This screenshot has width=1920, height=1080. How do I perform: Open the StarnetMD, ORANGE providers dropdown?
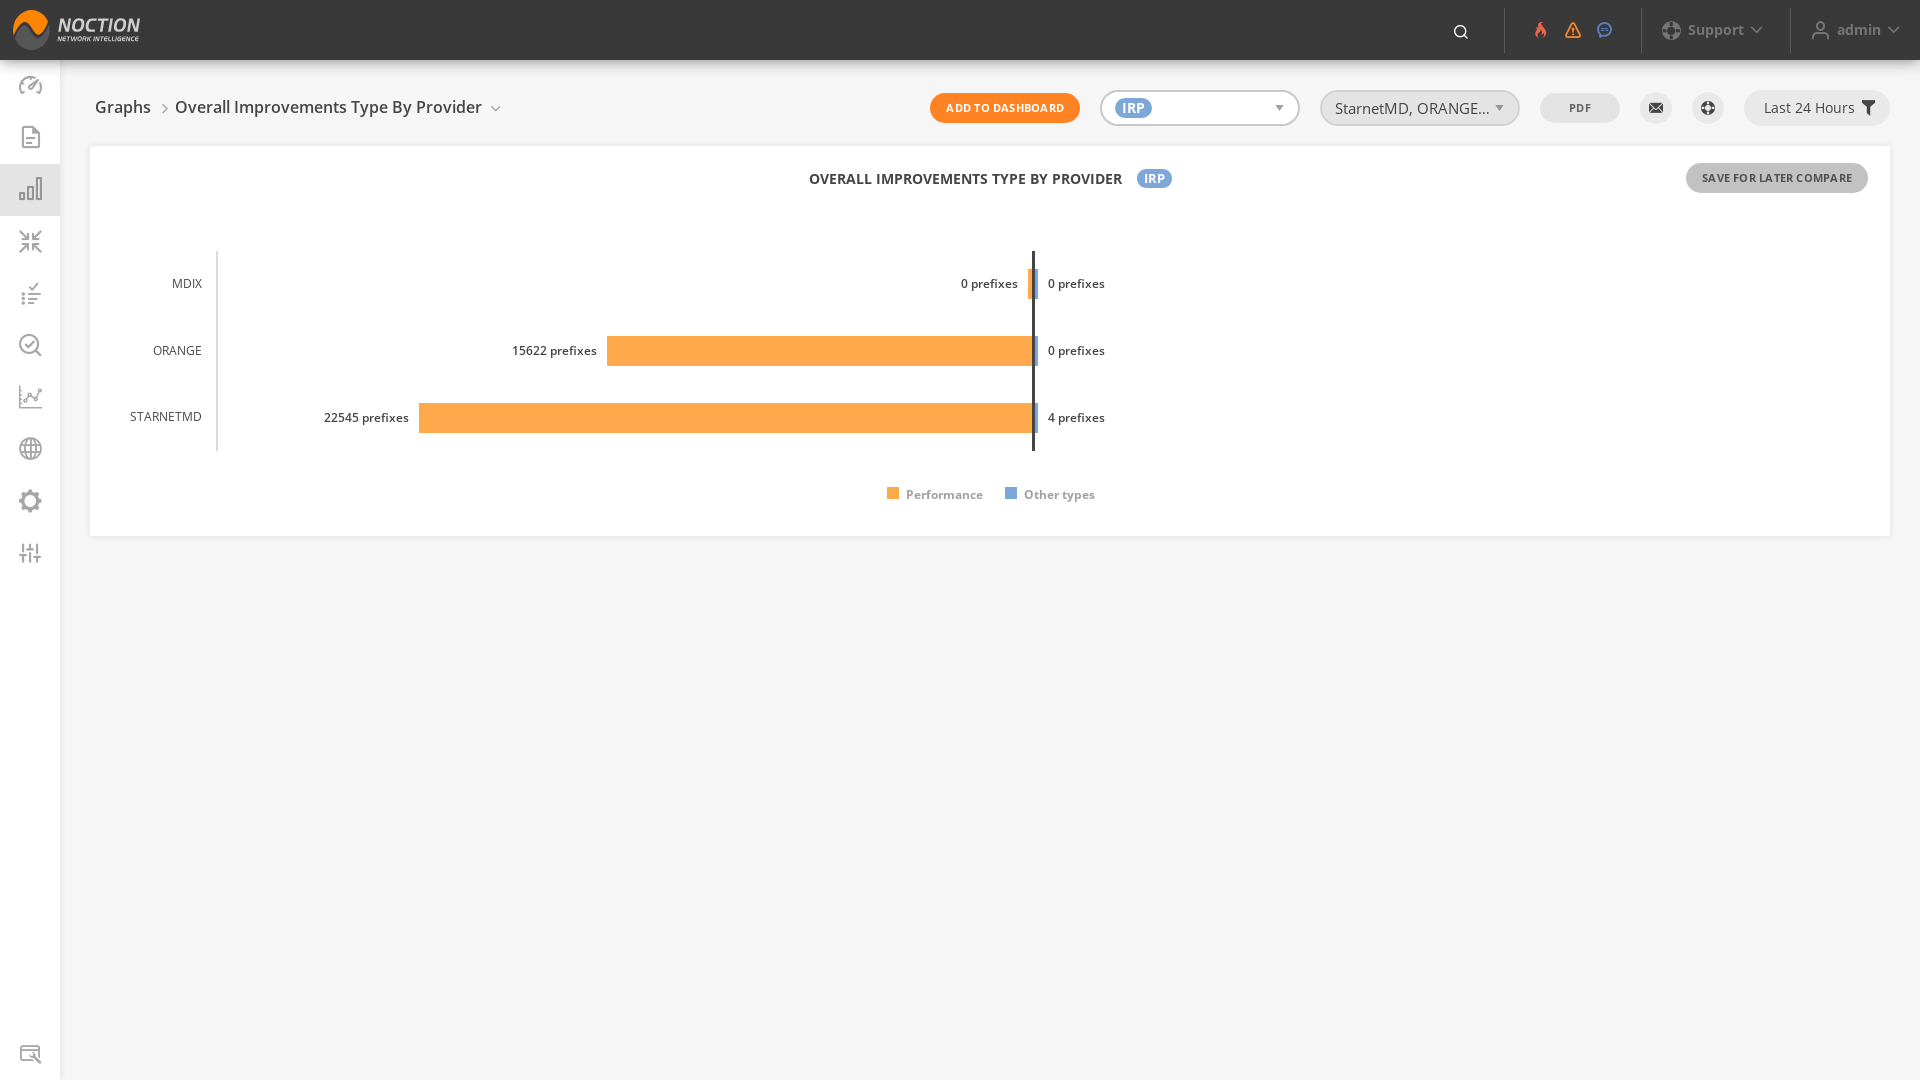[1420, 108]
